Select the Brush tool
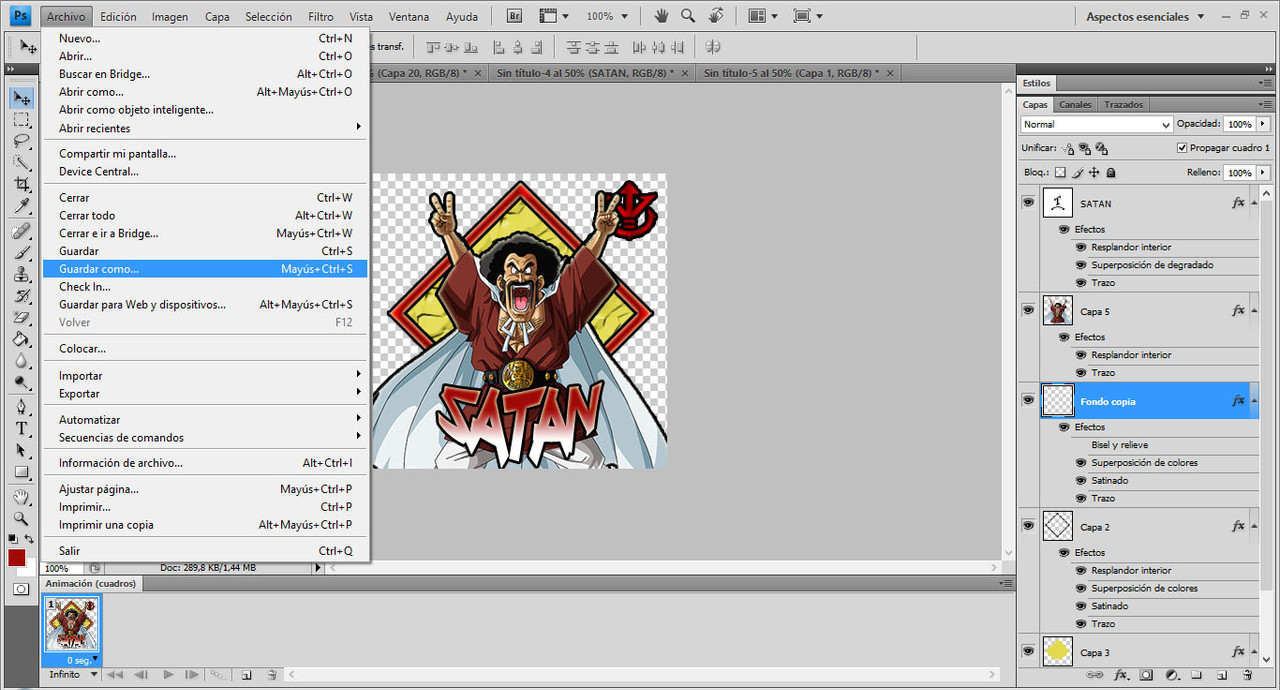 click(x=21, y=252)
